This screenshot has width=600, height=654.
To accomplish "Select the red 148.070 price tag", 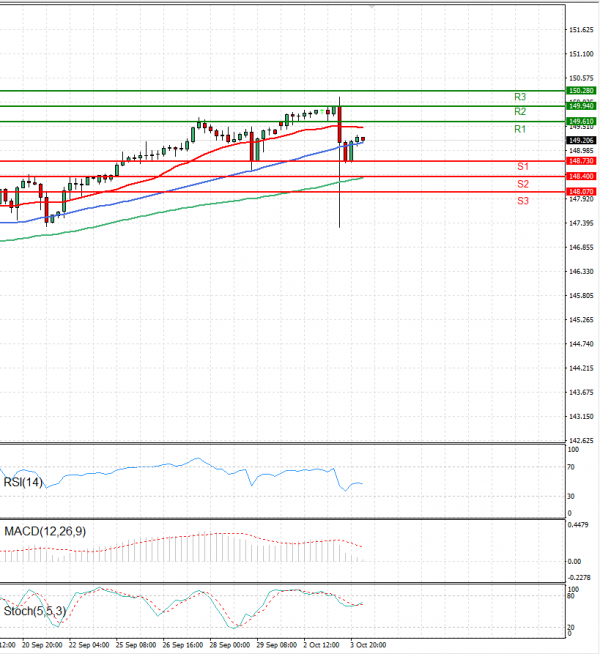I will click(582, 191).
